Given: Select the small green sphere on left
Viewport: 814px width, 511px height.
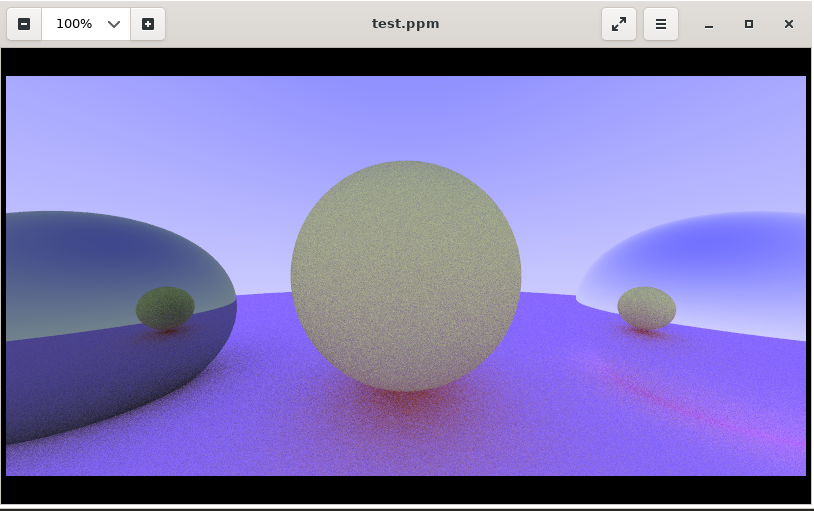Looking at the screenshot, I should pos(165,308).
